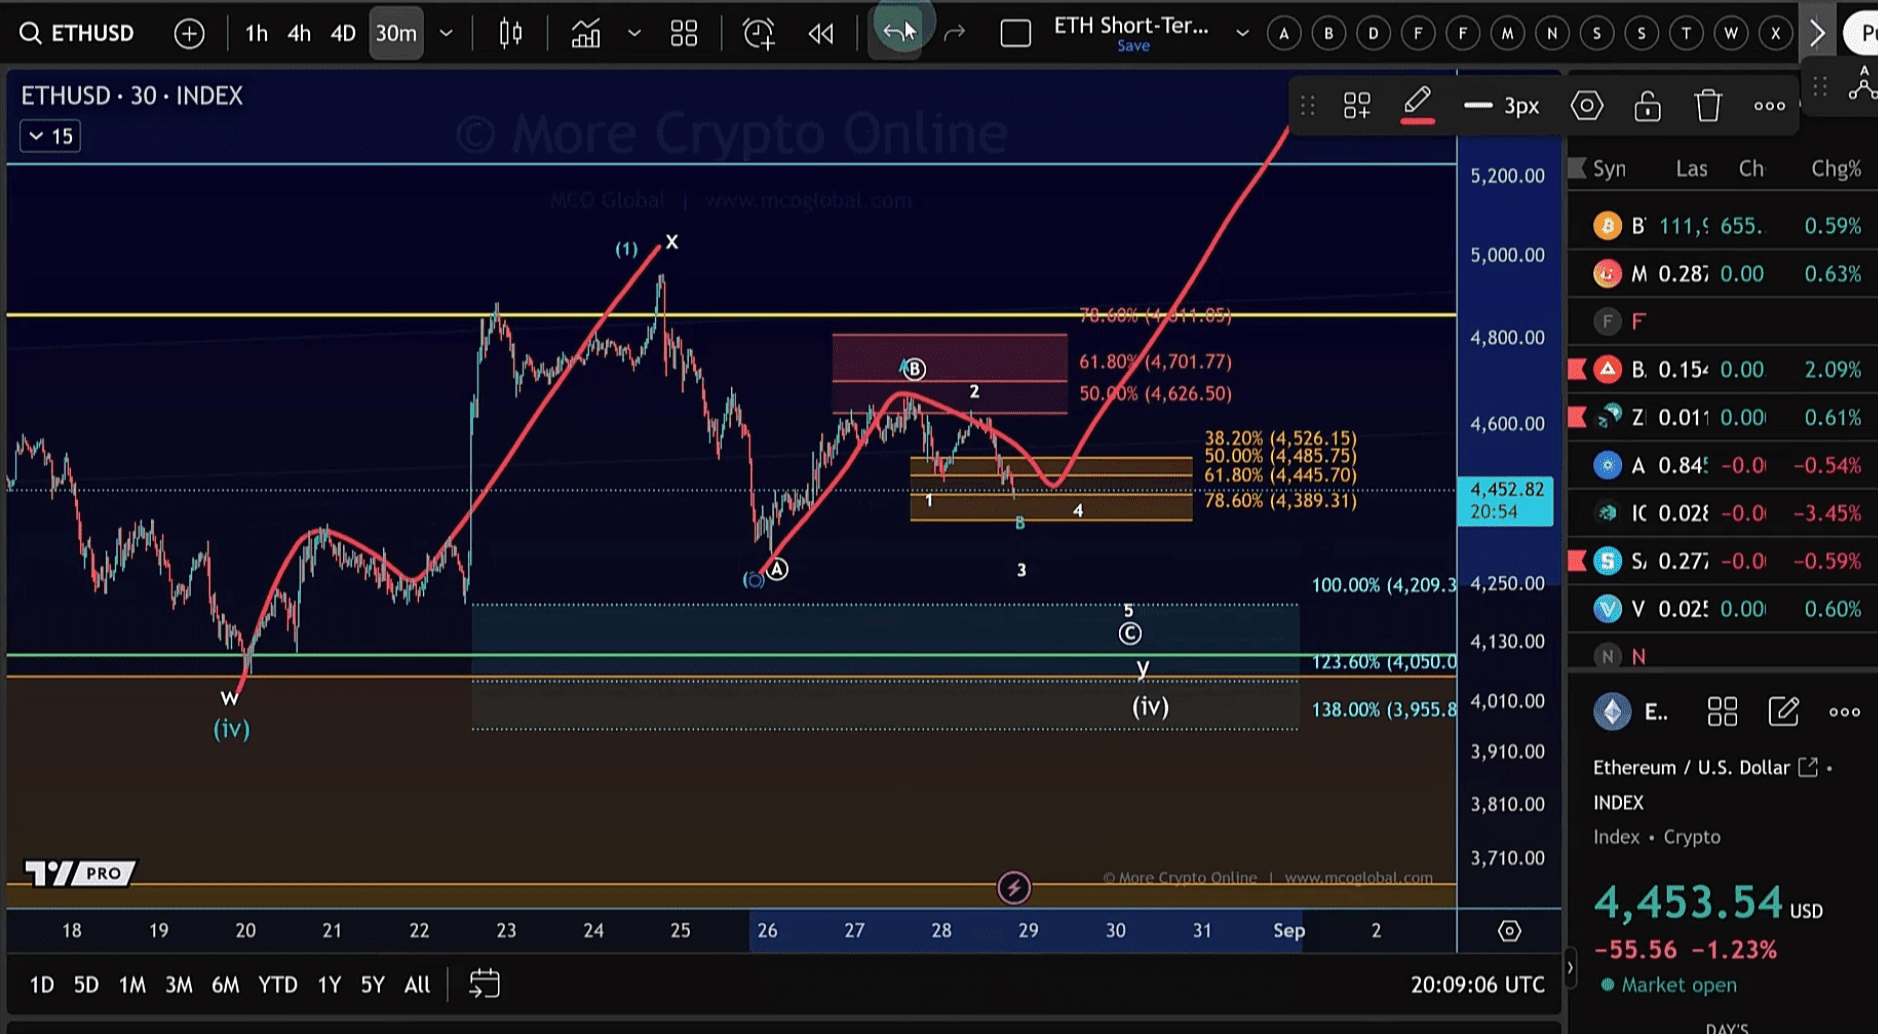Select Bitcoin watchlist row
Viewport: 1878px width, 1034px height.
(1723, 226)
